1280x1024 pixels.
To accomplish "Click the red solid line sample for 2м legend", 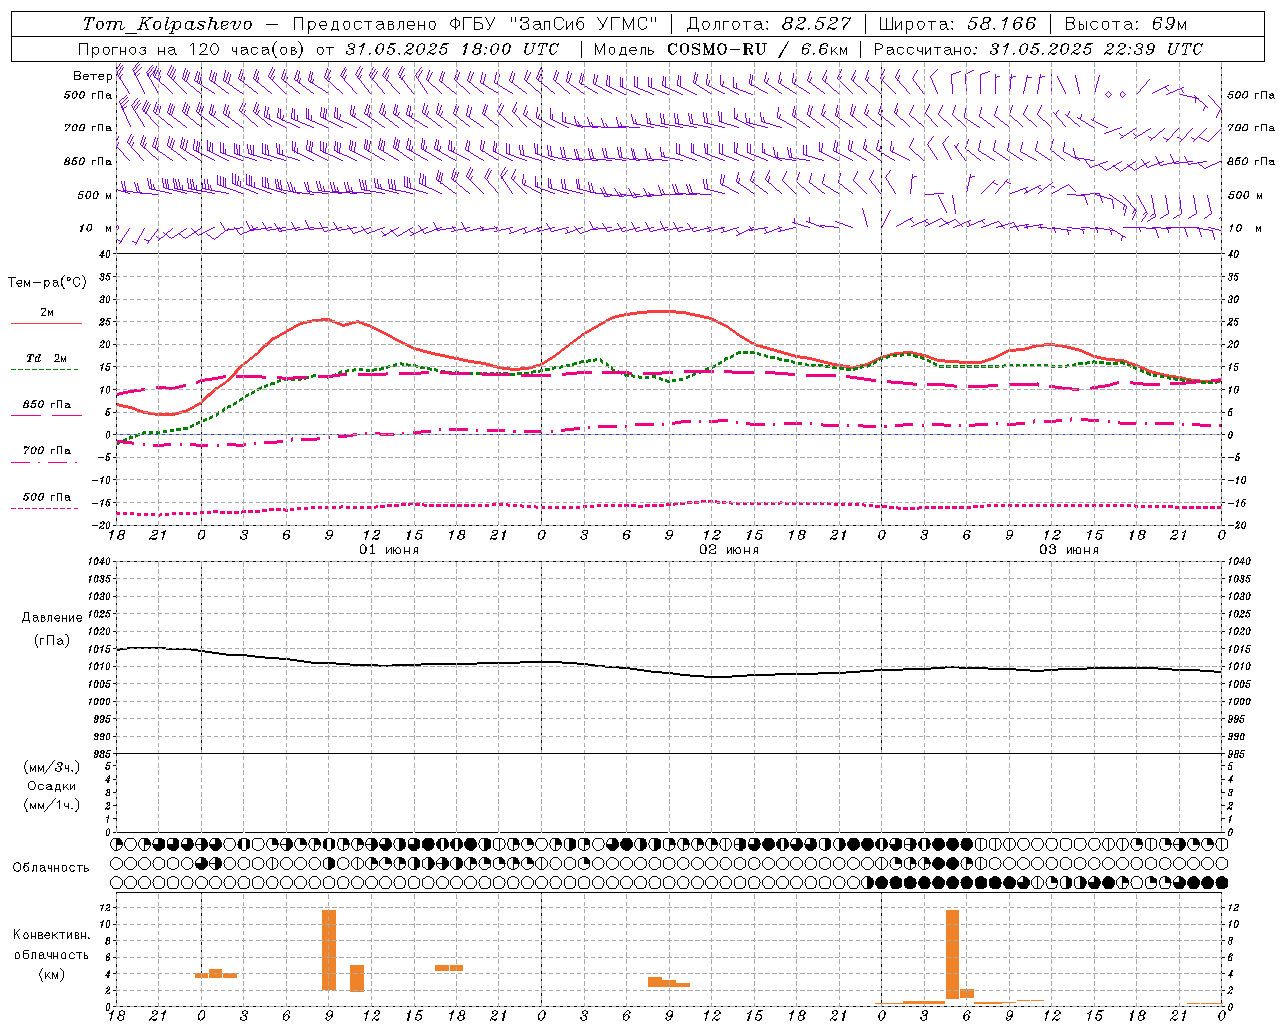I will (46, 324).
